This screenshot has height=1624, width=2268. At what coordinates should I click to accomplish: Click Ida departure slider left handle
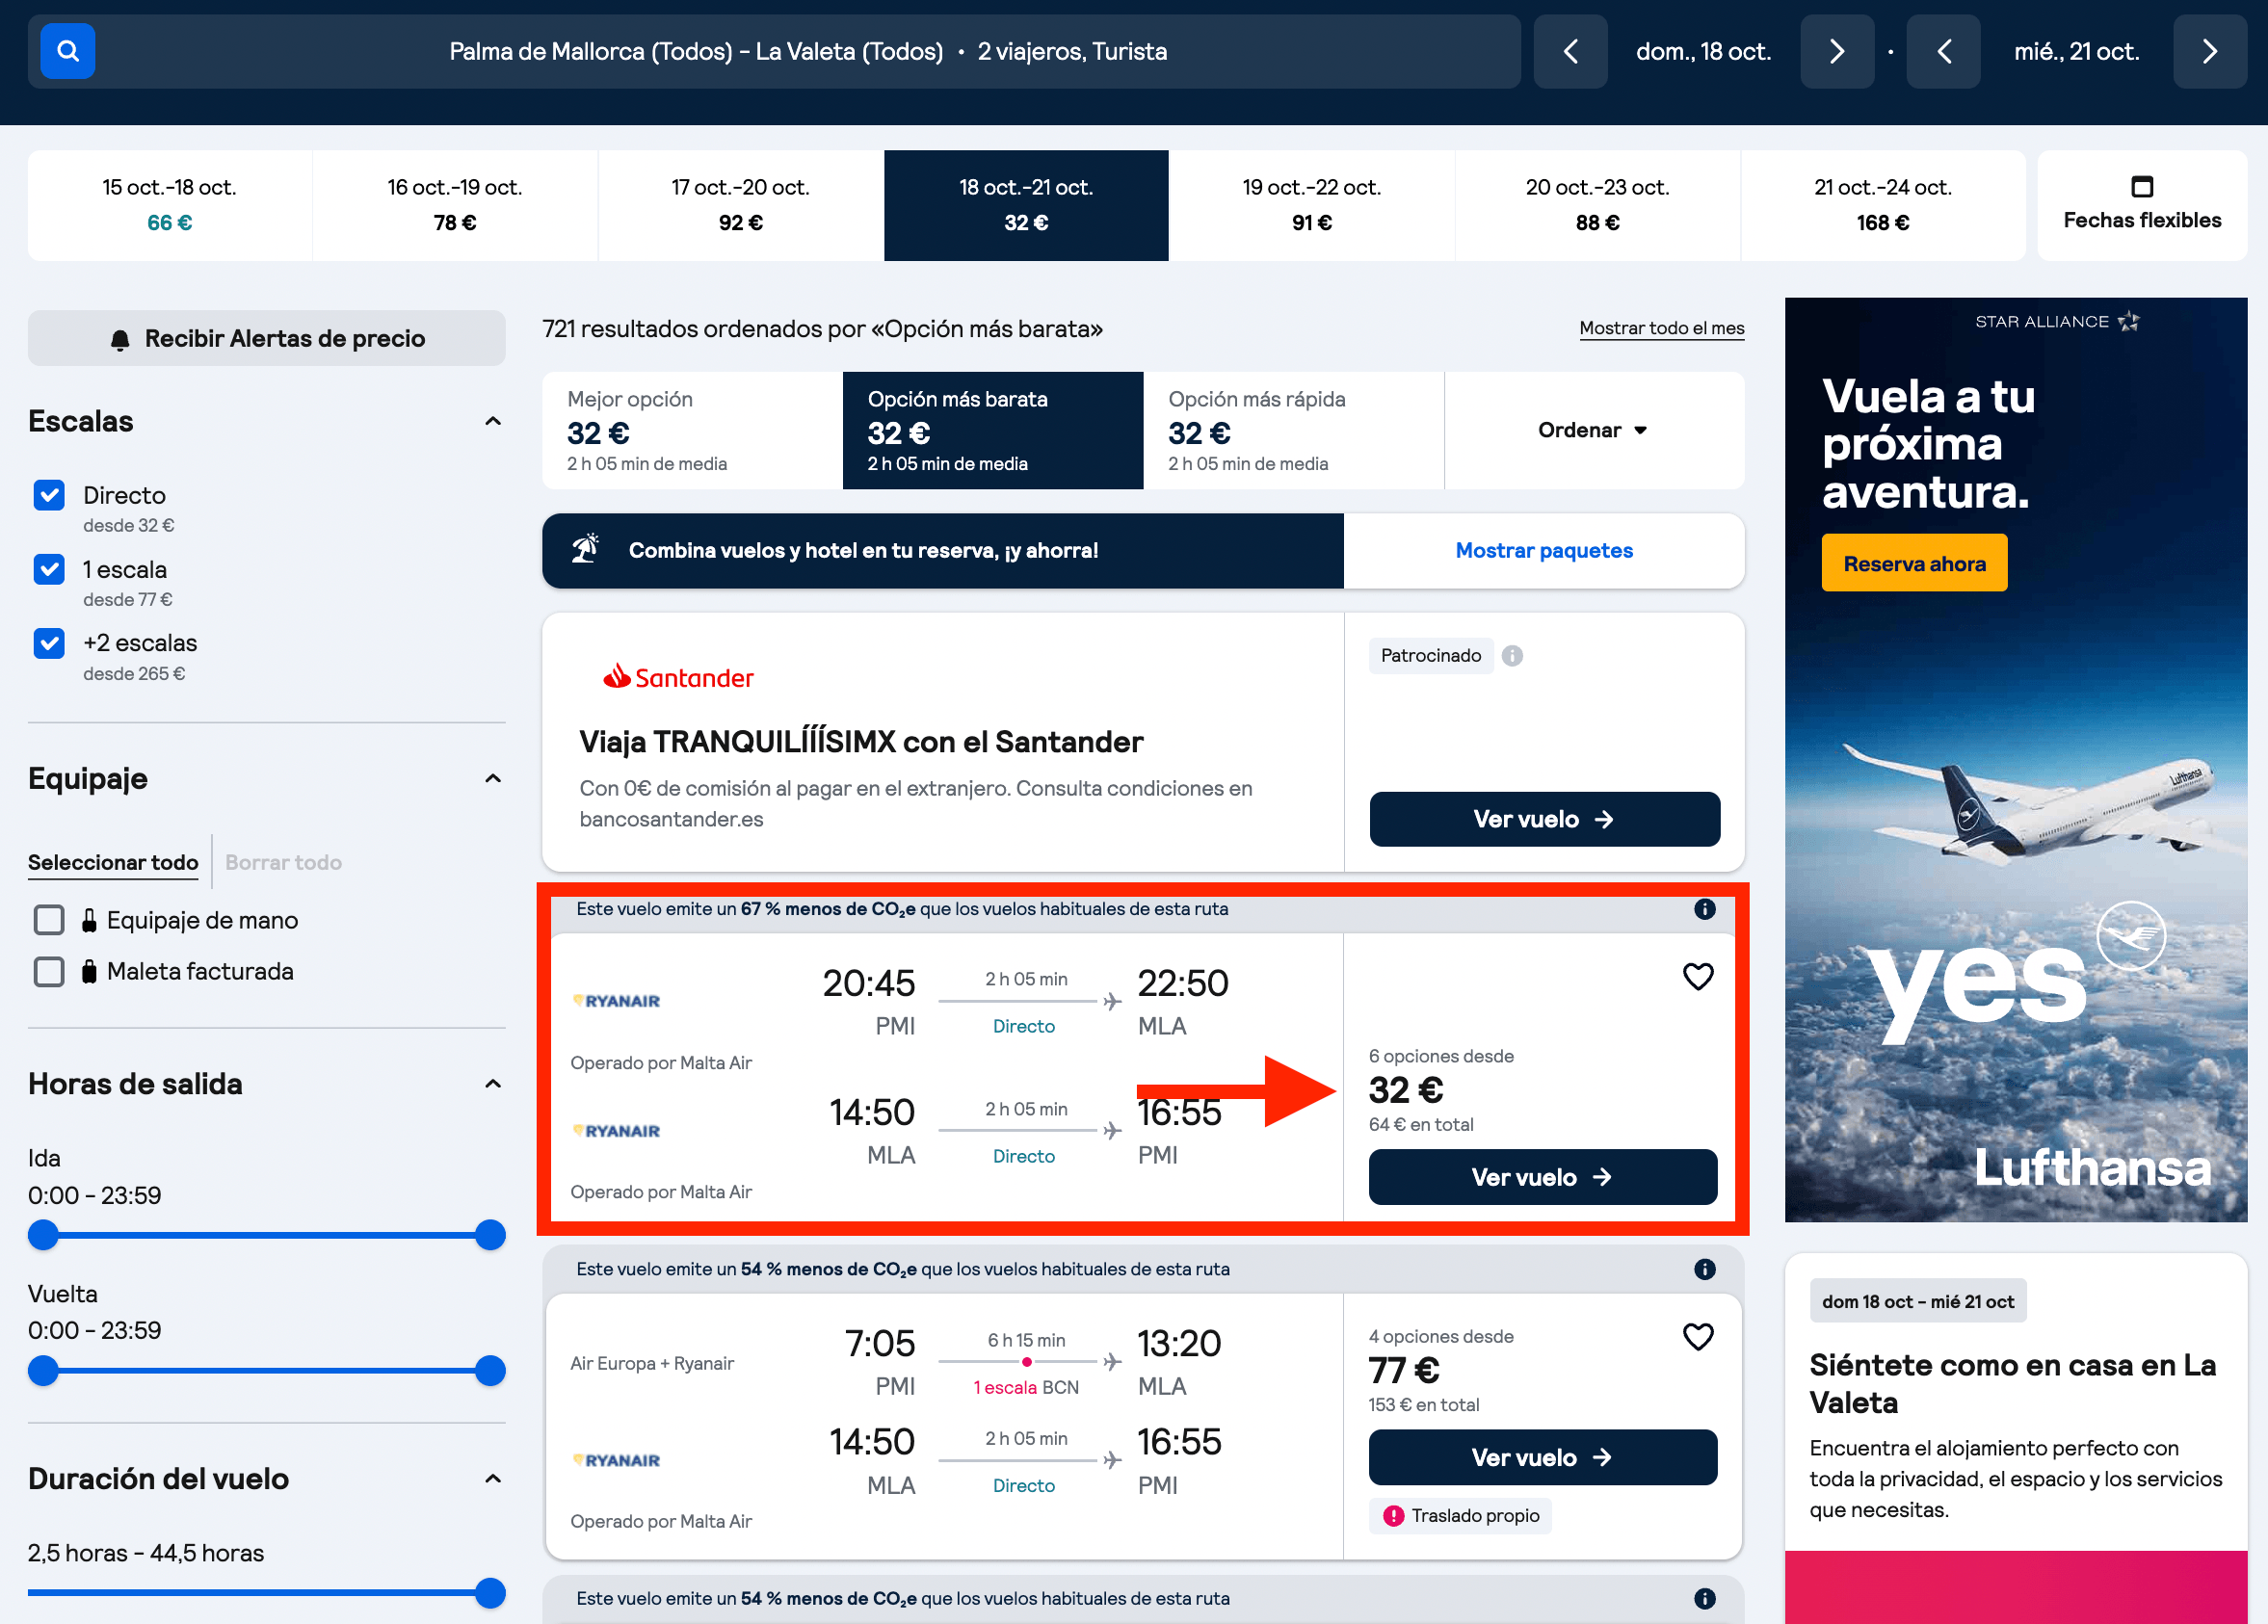pyautogui.click(x=43, y=1235)
